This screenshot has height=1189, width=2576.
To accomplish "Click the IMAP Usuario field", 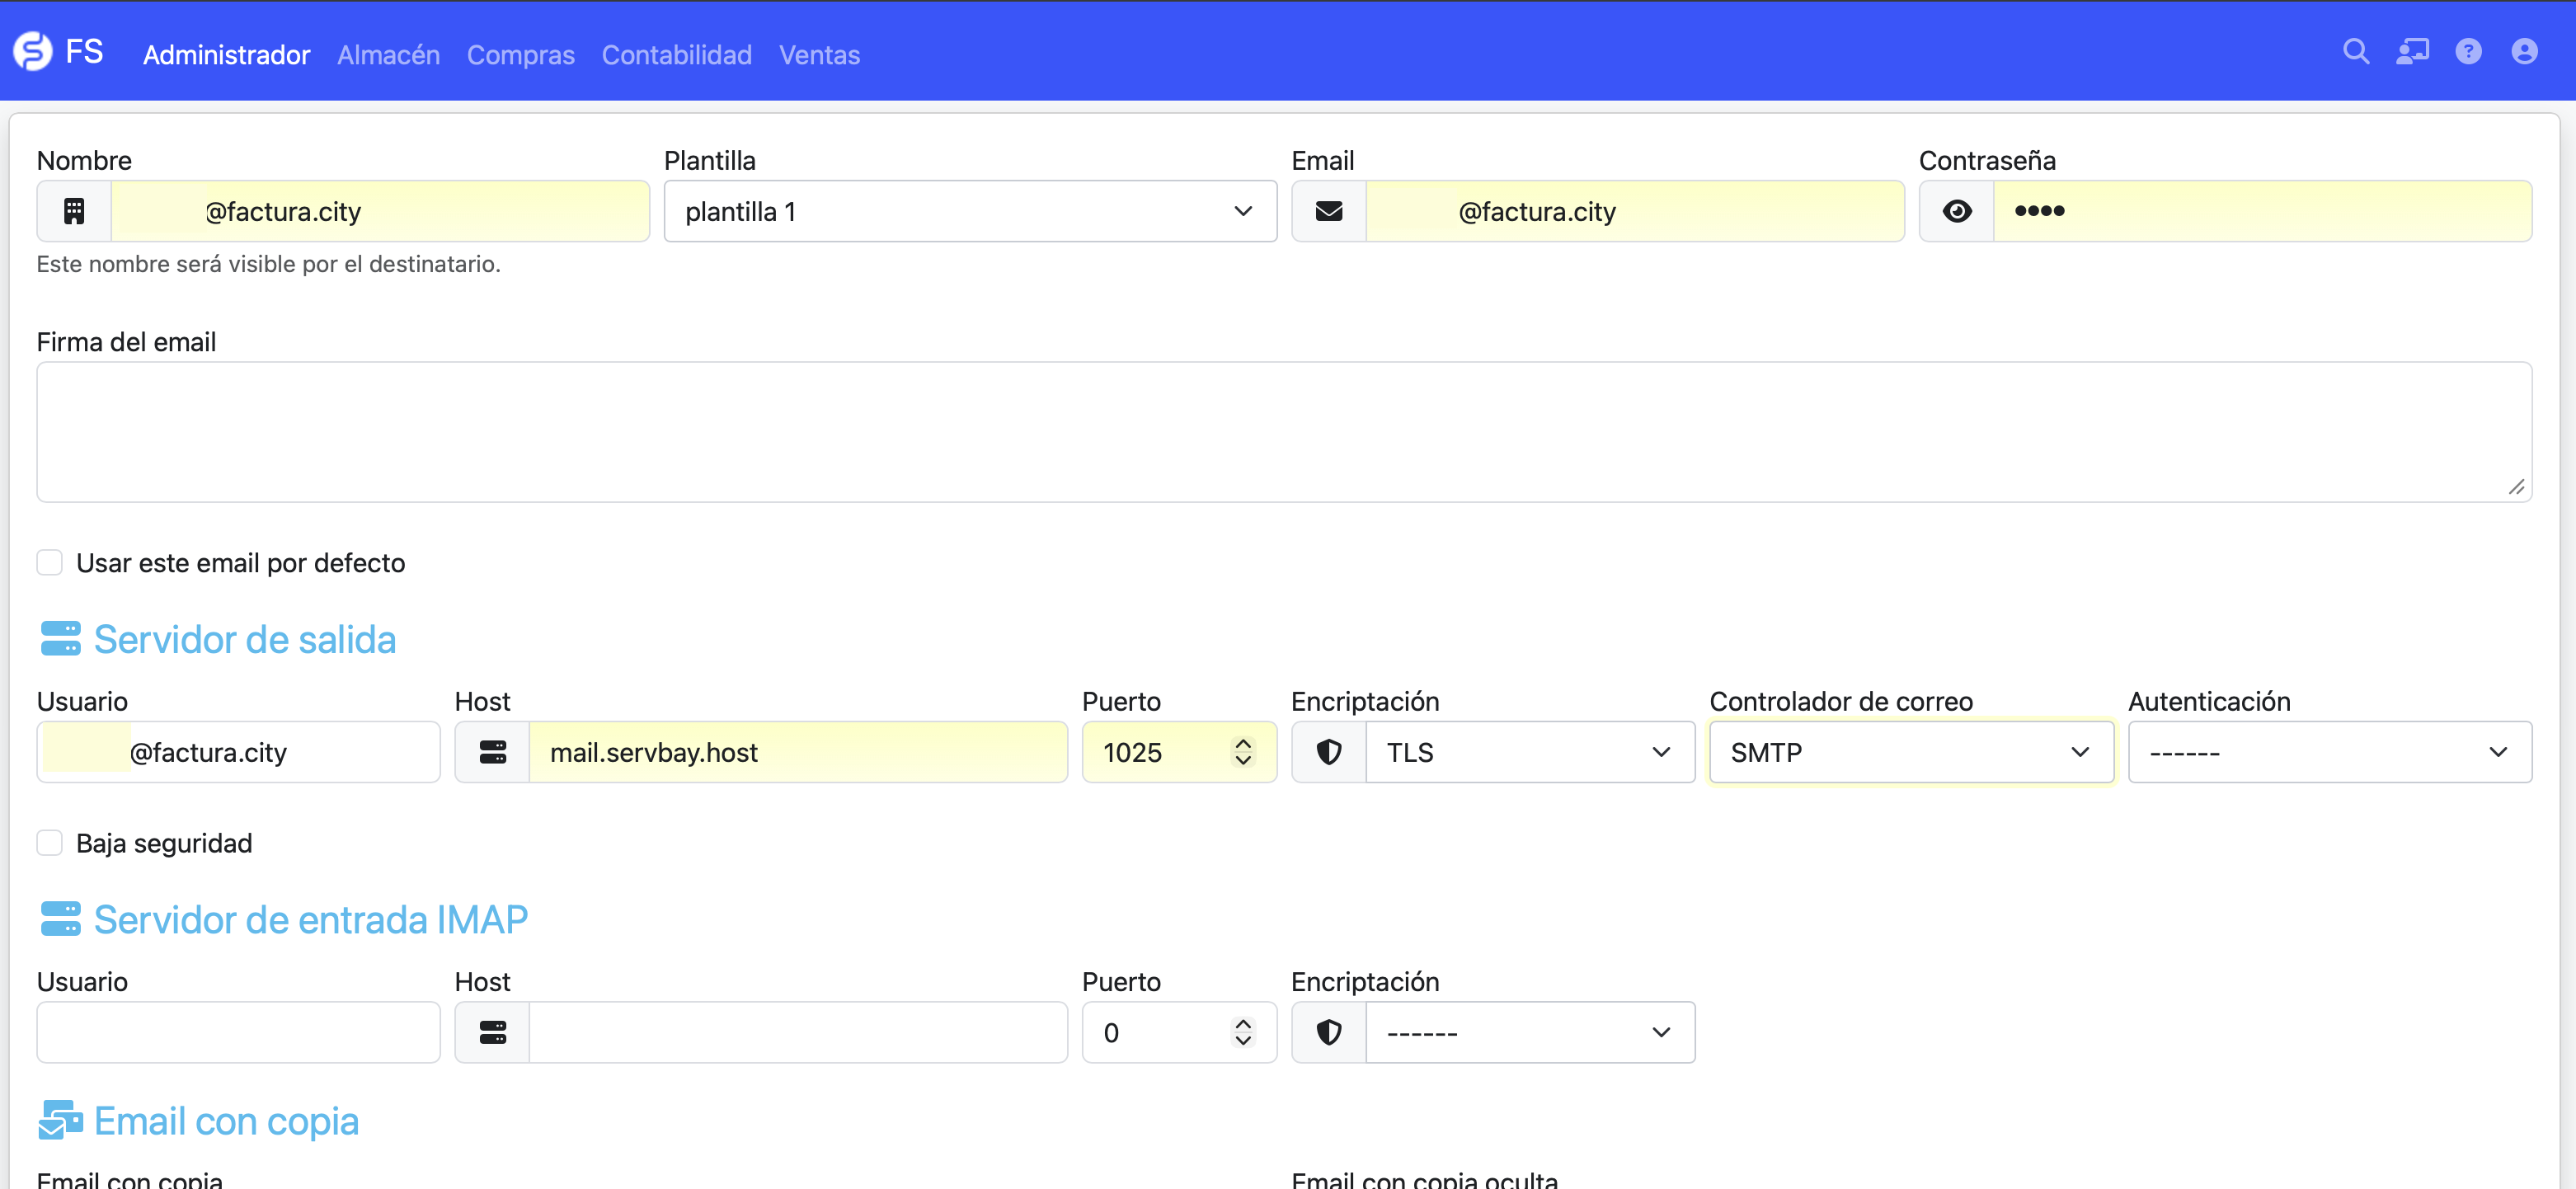I will point(238,1032).
